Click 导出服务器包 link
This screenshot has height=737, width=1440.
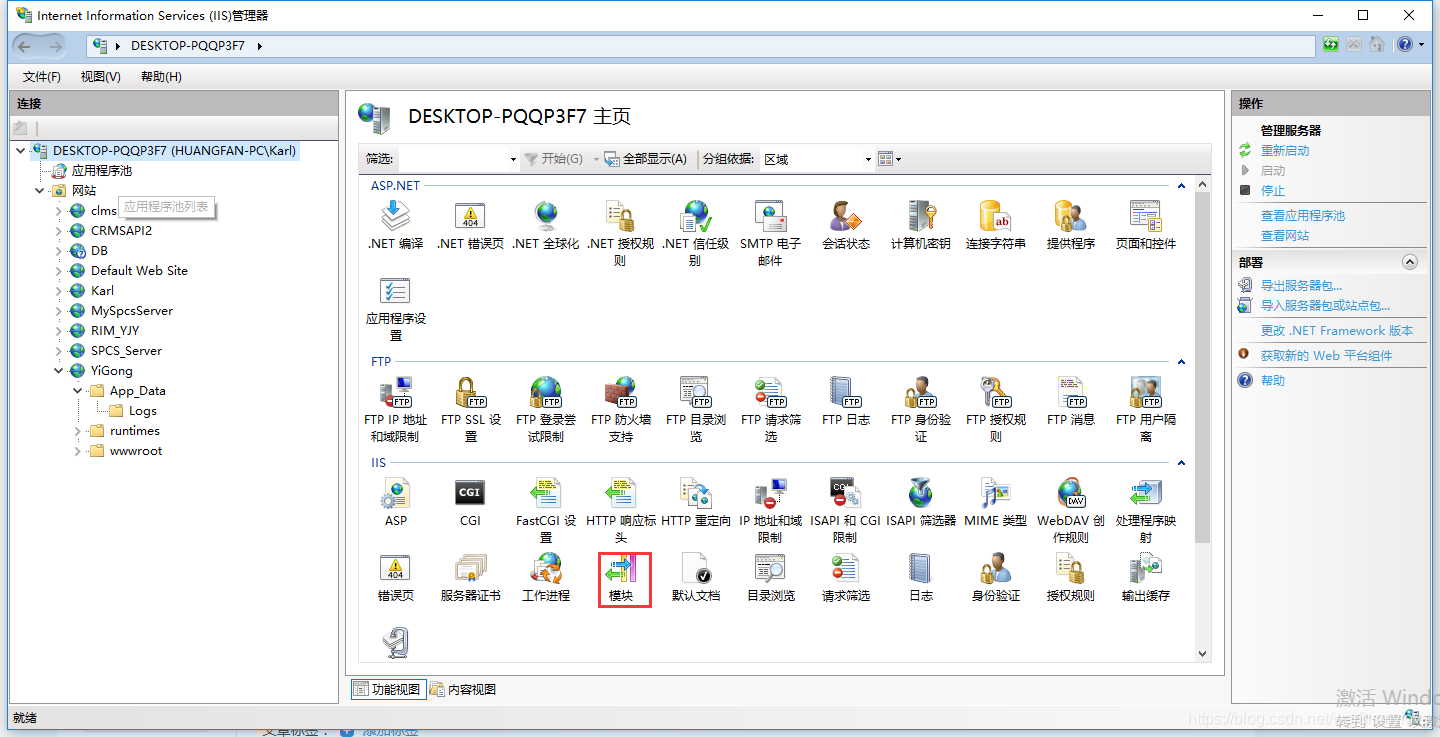(x=1301, y=286)
